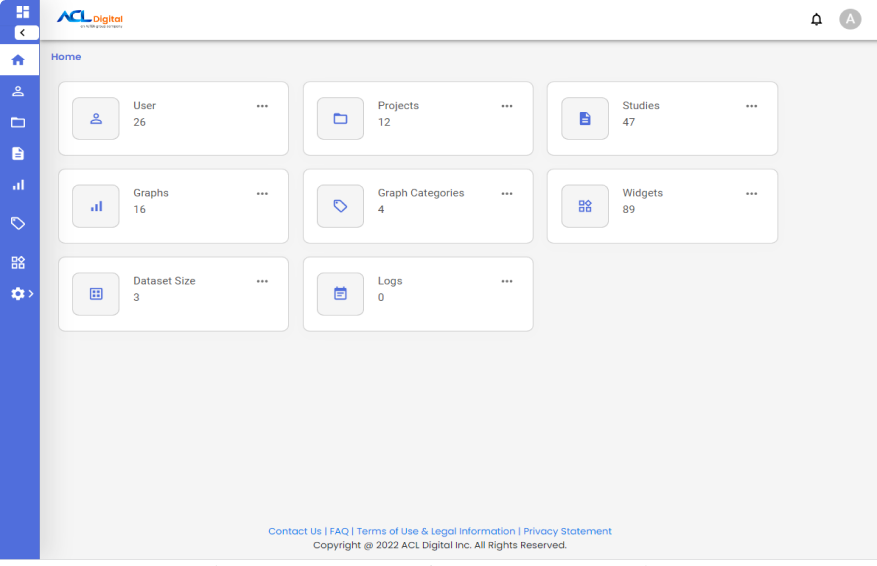The image size is (877, 566).
Task: Open the Studies card more options menu
Action: pyautogui.click(x=752, y=106)
